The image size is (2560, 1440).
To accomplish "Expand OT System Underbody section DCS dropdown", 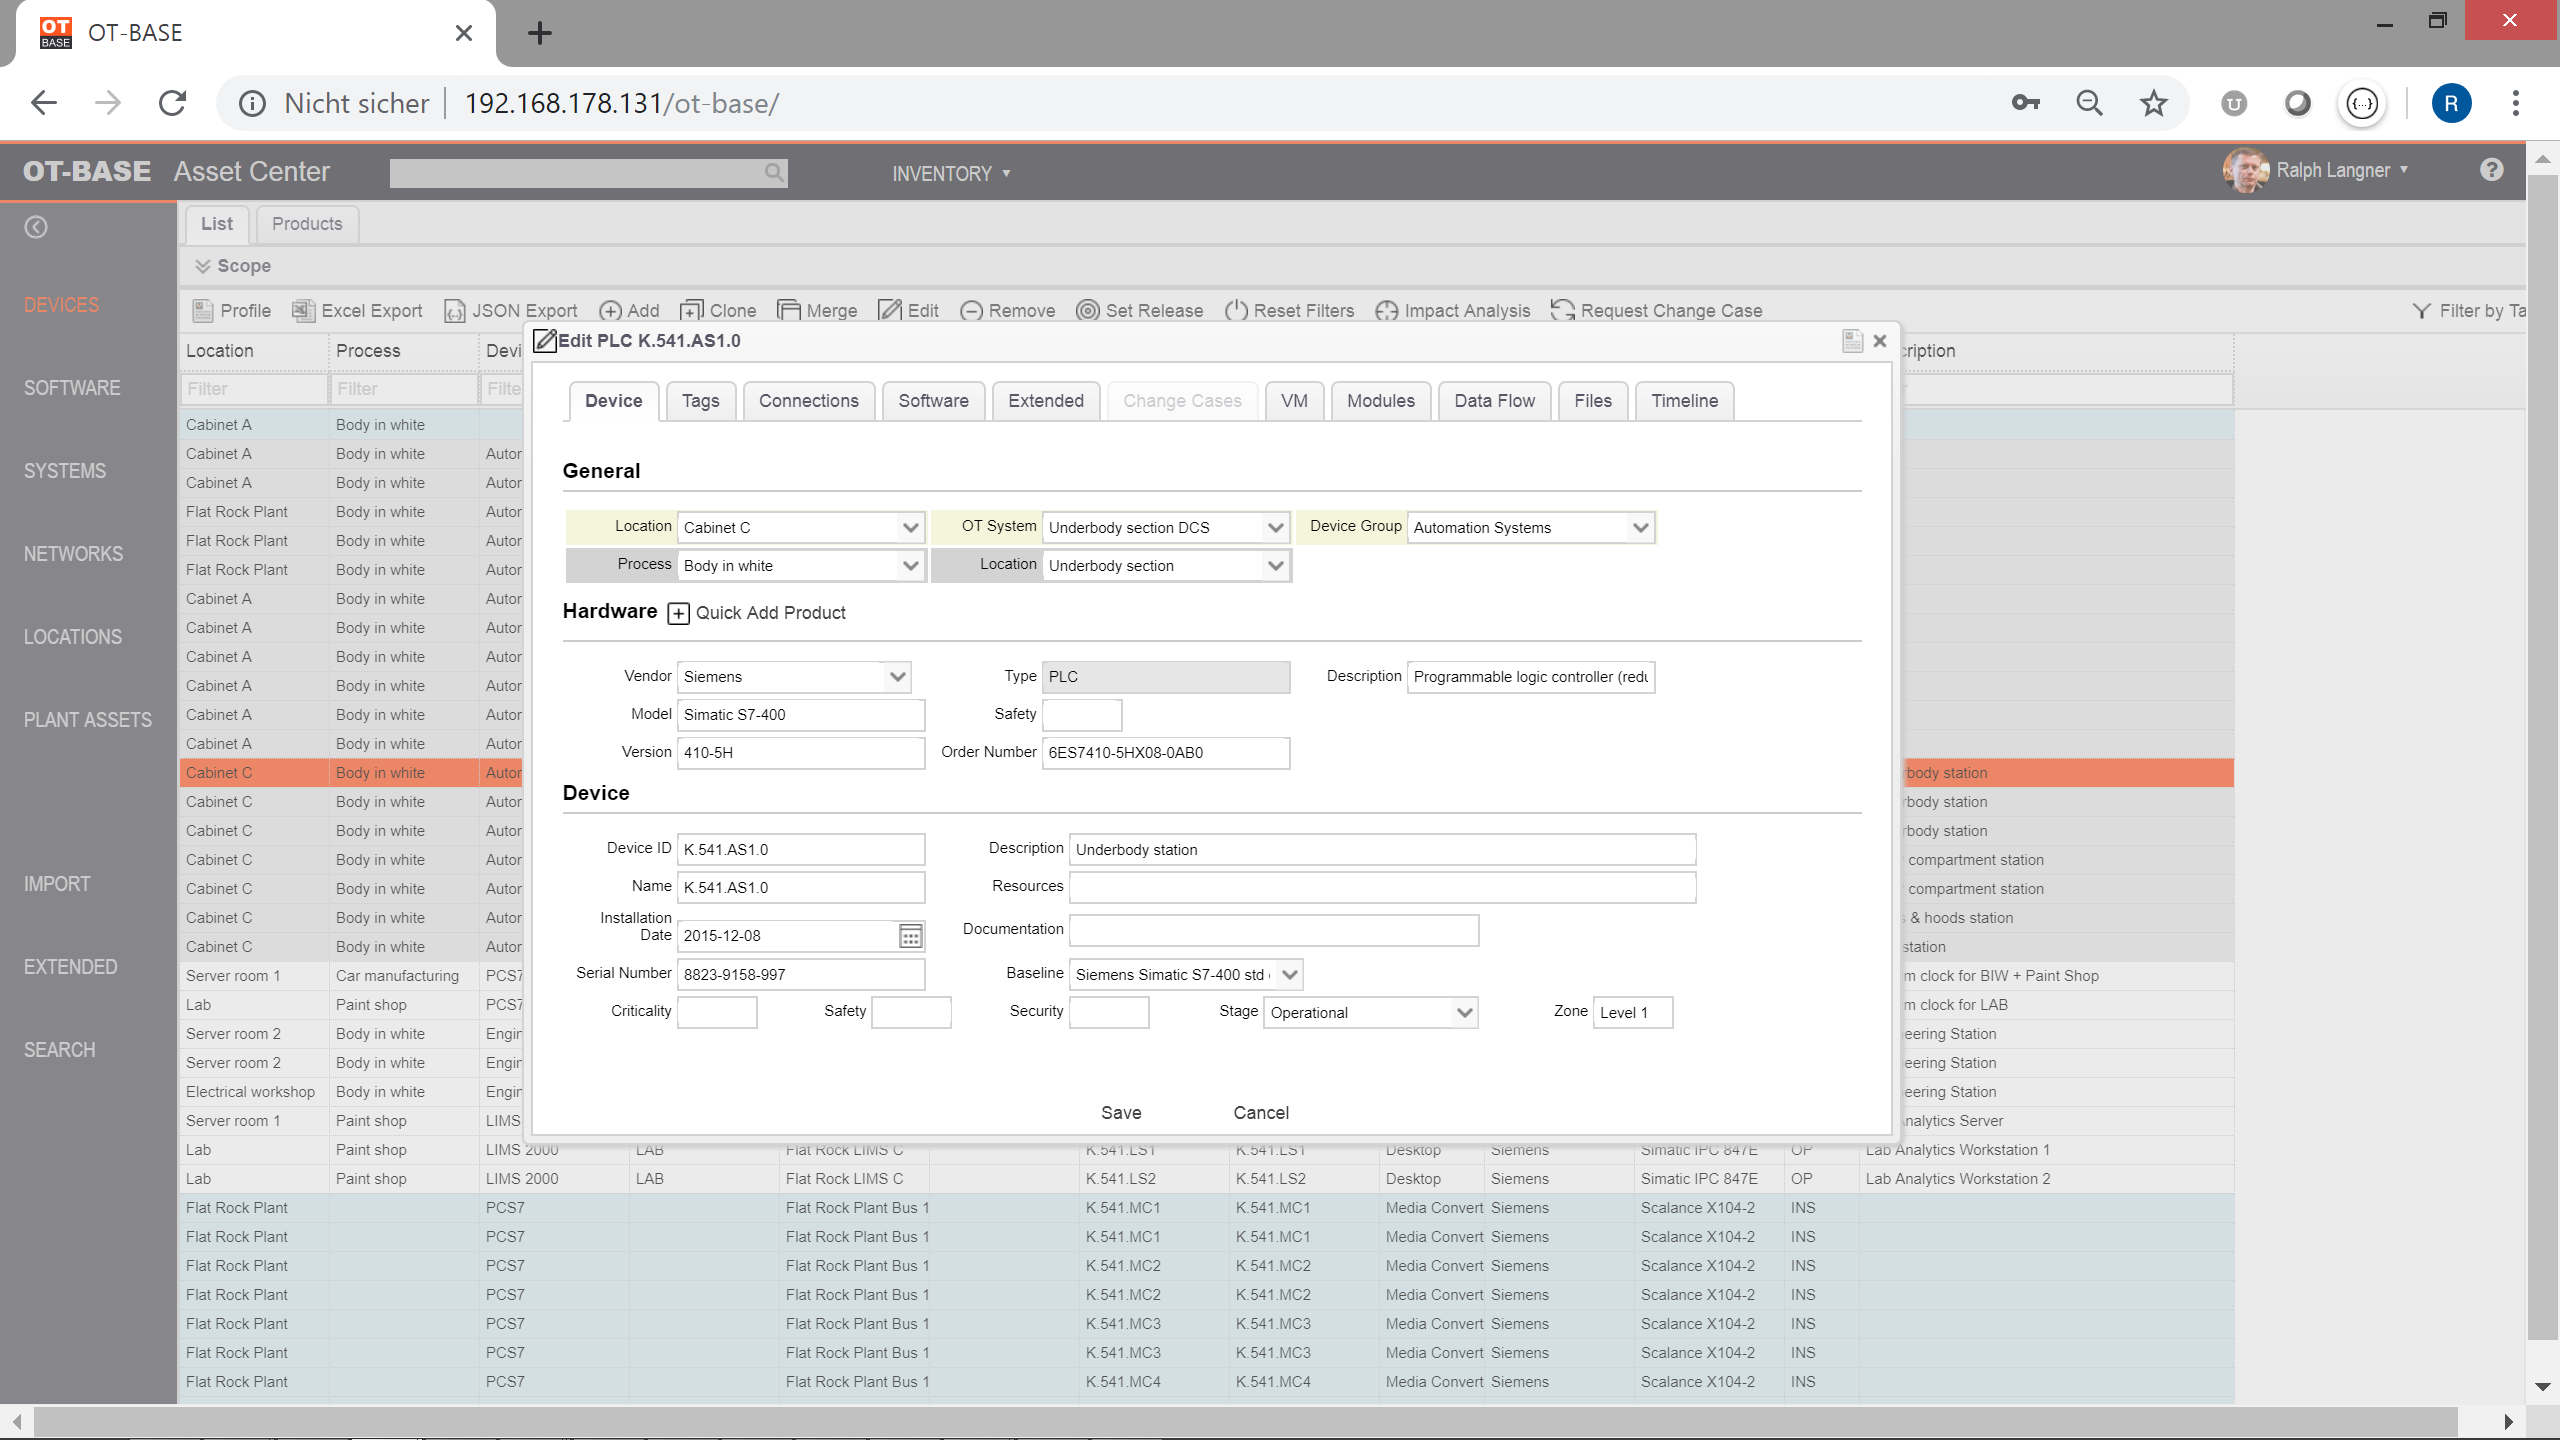I will tap(1275, 527).
